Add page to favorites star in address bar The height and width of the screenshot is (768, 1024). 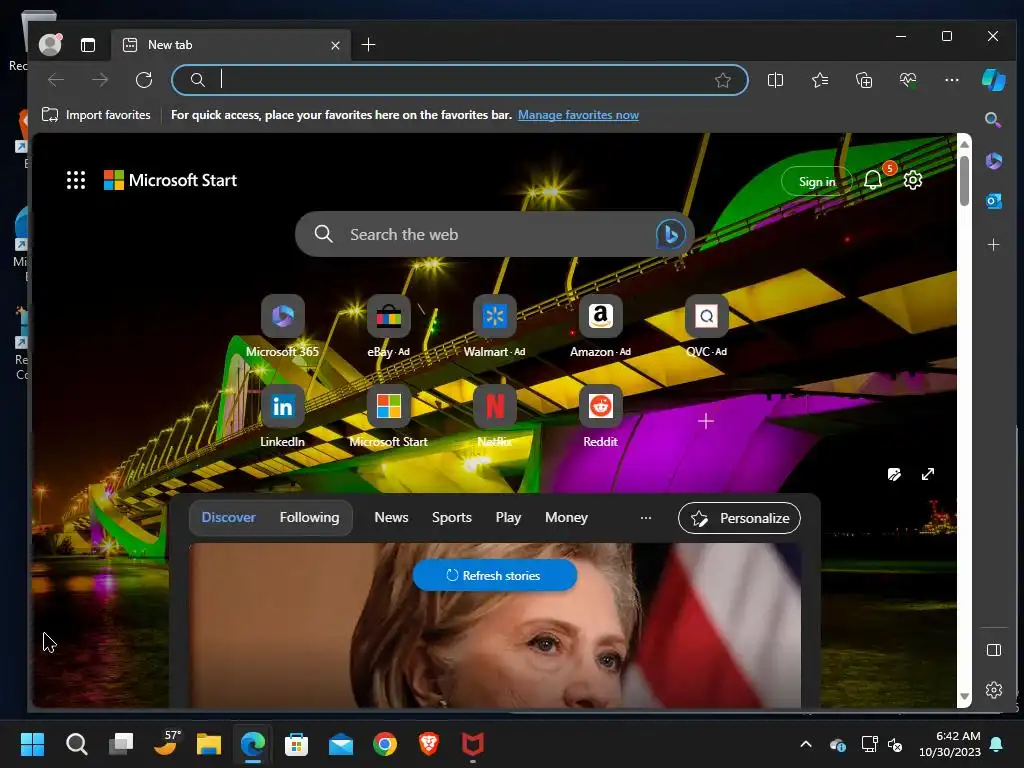[x=722, y=80]
